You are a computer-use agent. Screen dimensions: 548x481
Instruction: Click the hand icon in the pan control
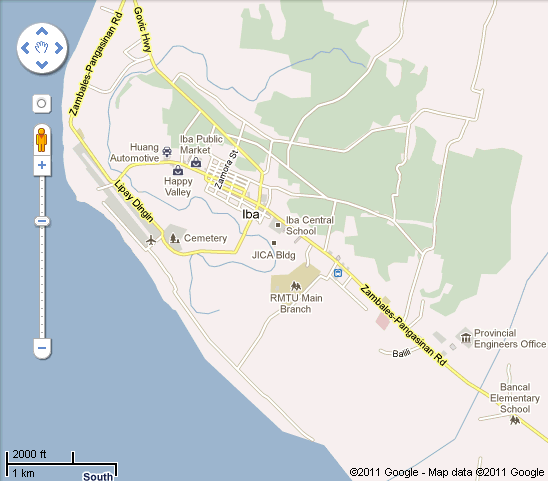42,48
